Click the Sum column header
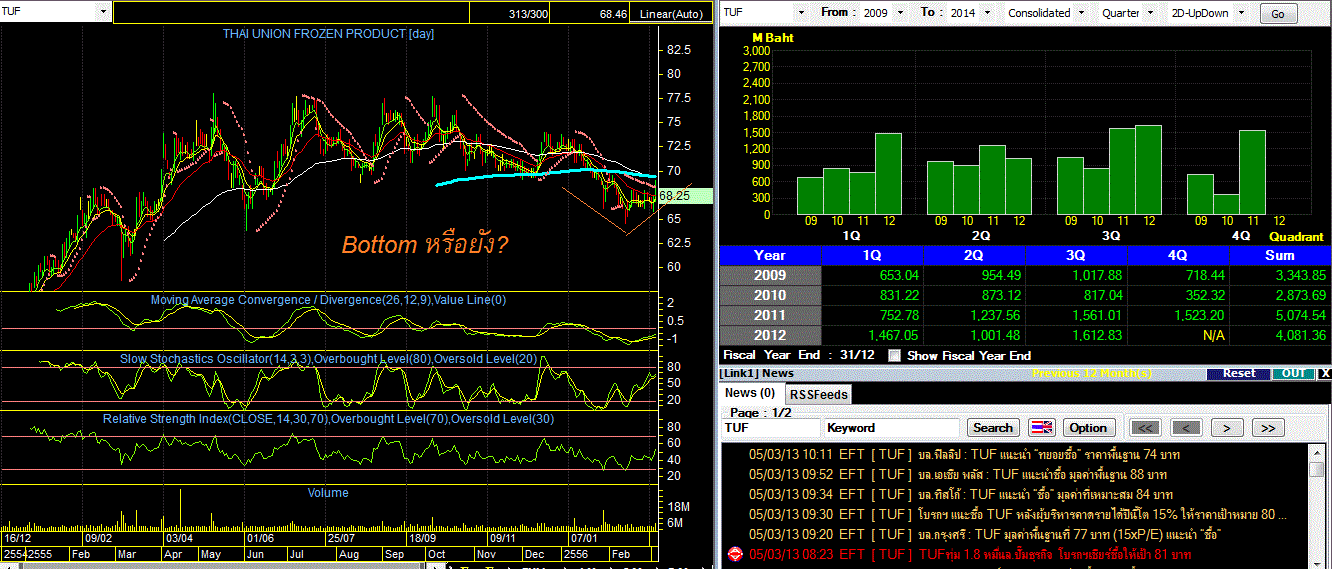1332x569 pixels. coord(1280,255)
